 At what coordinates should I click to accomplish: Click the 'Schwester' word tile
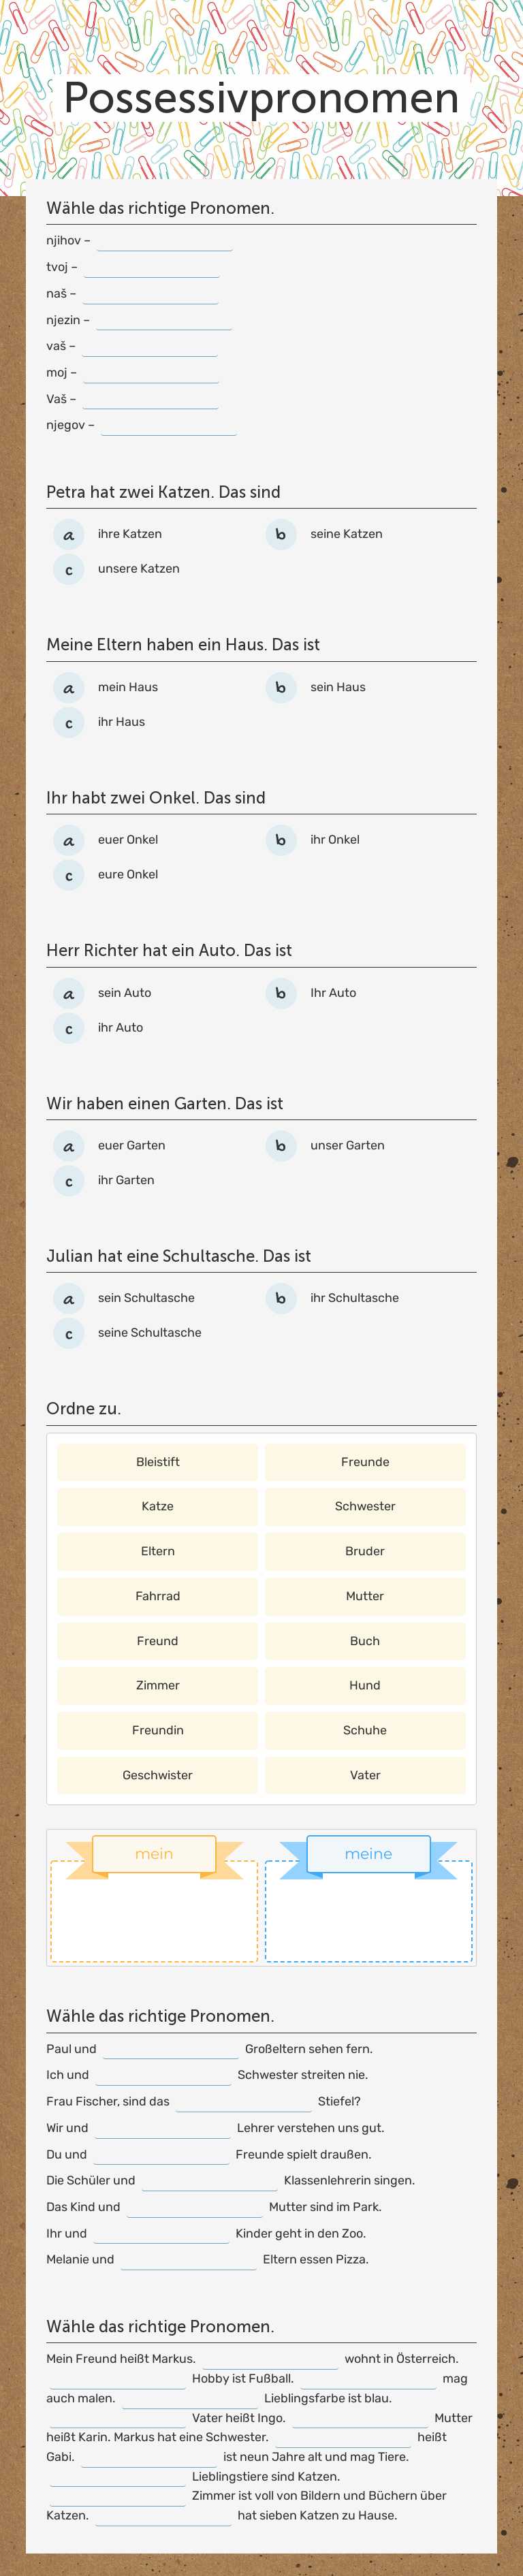tap(365, 1506)
